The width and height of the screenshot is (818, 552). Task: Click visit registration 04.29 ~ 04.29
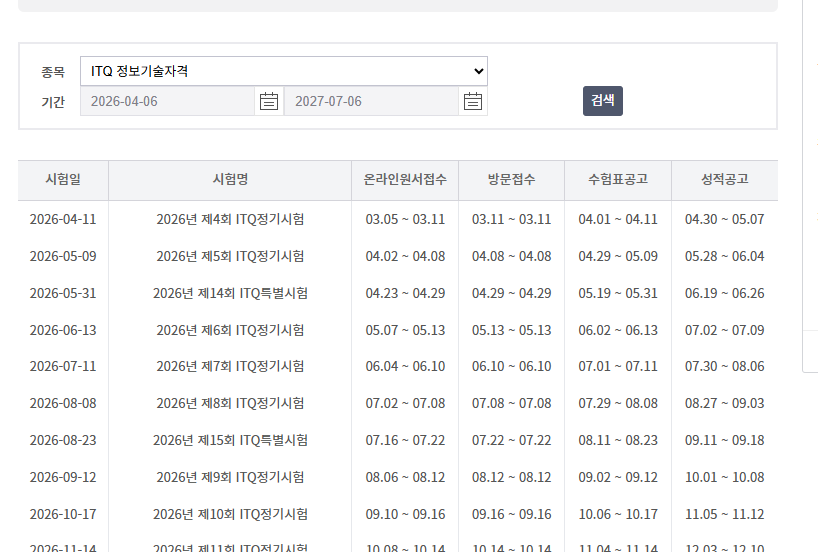pos(512,293)
